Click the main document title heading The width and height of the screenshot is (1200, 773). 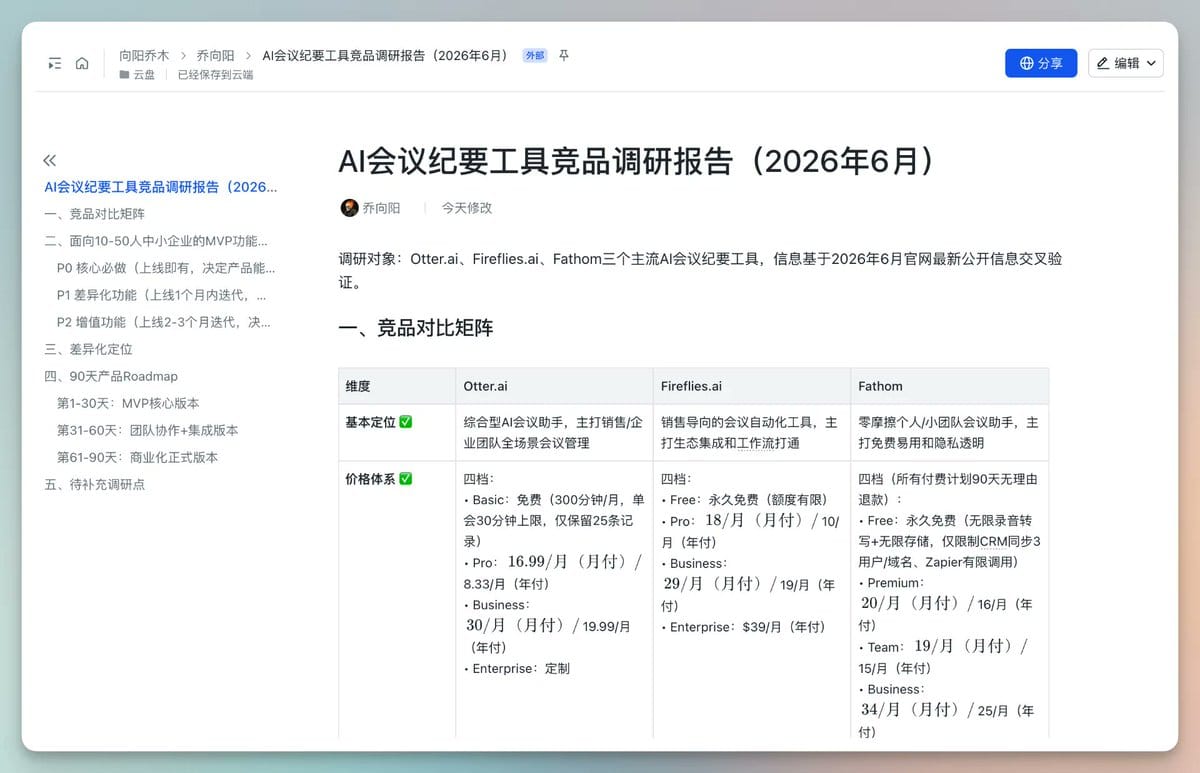point(640,161)
